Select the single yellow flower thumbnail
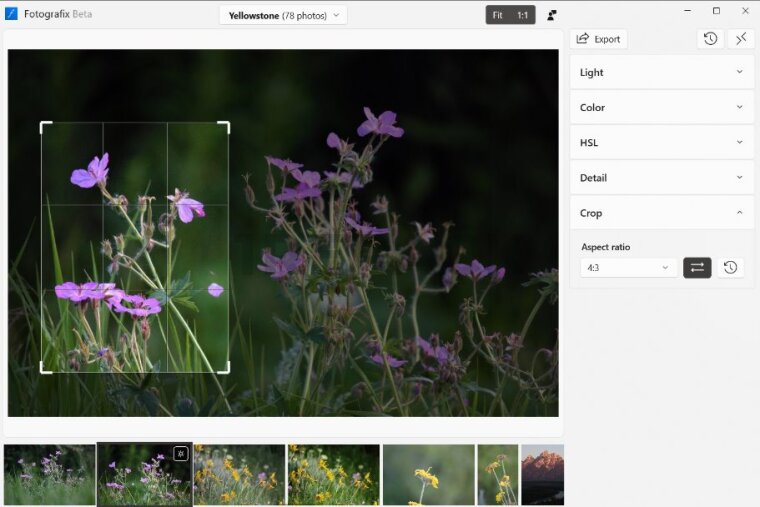This screenshot has height=507, width=760. point(428,474)
